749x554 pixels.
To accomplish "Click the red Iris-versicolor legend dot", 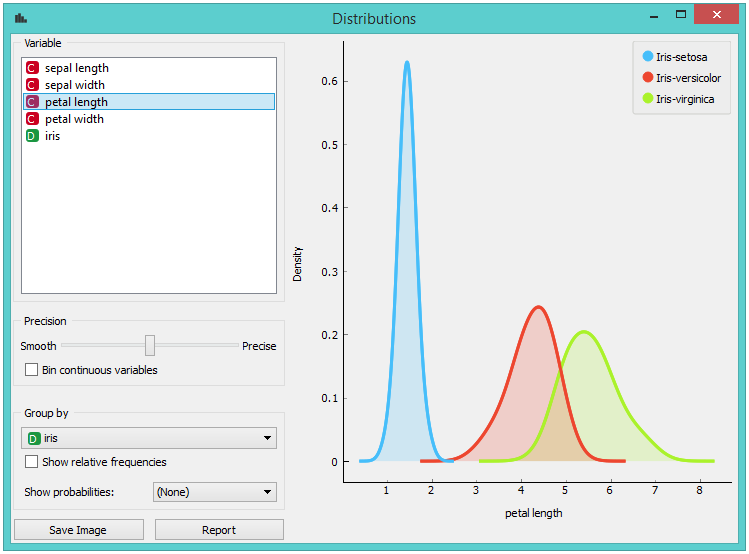I will click(647, 78).
